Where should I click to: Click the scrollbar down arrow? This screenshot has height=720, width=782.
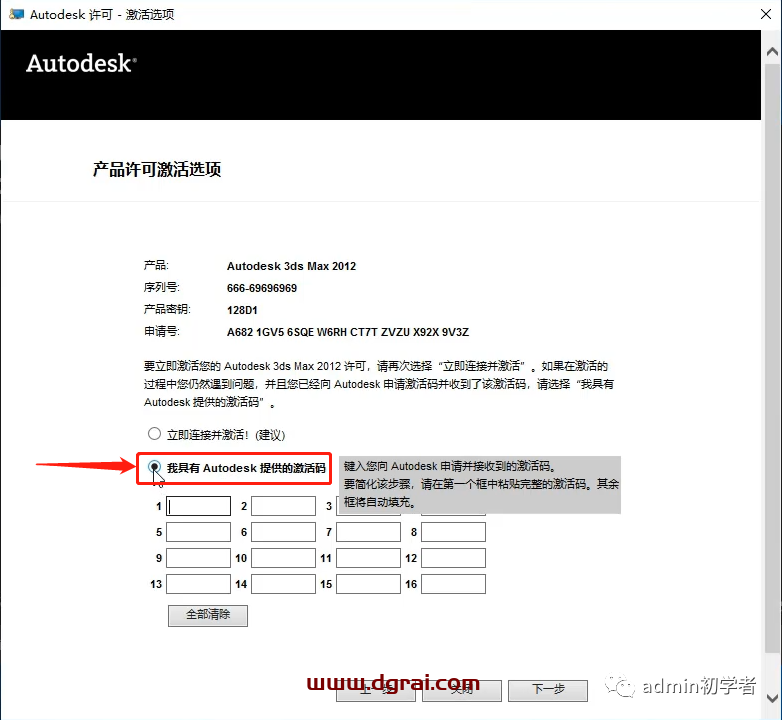point(772,698)
